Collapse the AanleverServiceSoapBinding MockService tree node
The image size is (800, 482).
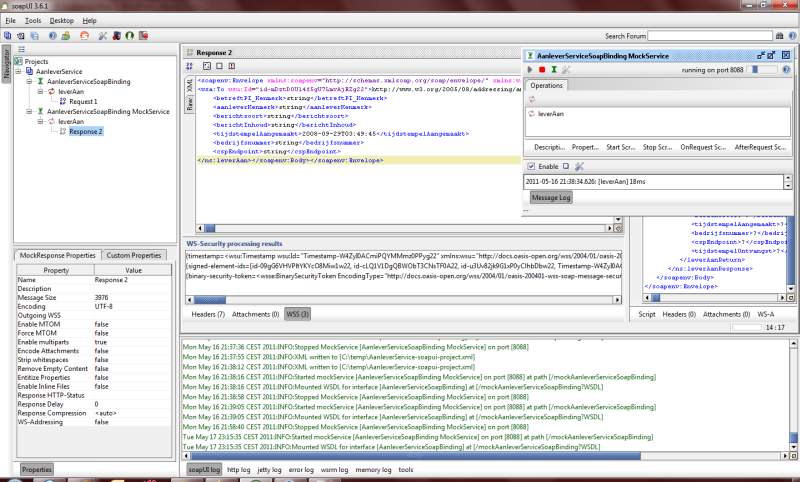pyautogui.click(x=28, y=111)
